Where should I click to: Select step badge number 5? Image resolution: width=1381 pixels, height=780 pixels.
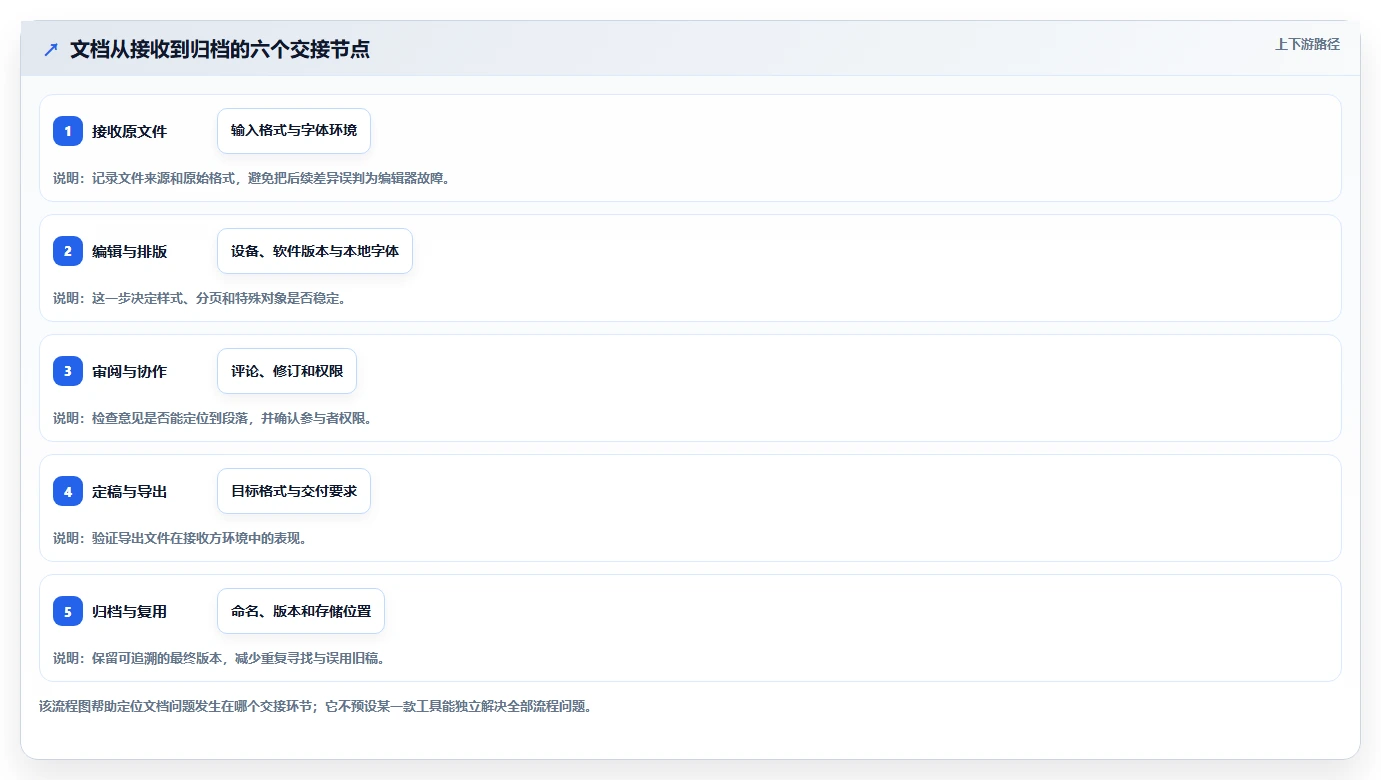pyautogui.click(x=68, y=611)
